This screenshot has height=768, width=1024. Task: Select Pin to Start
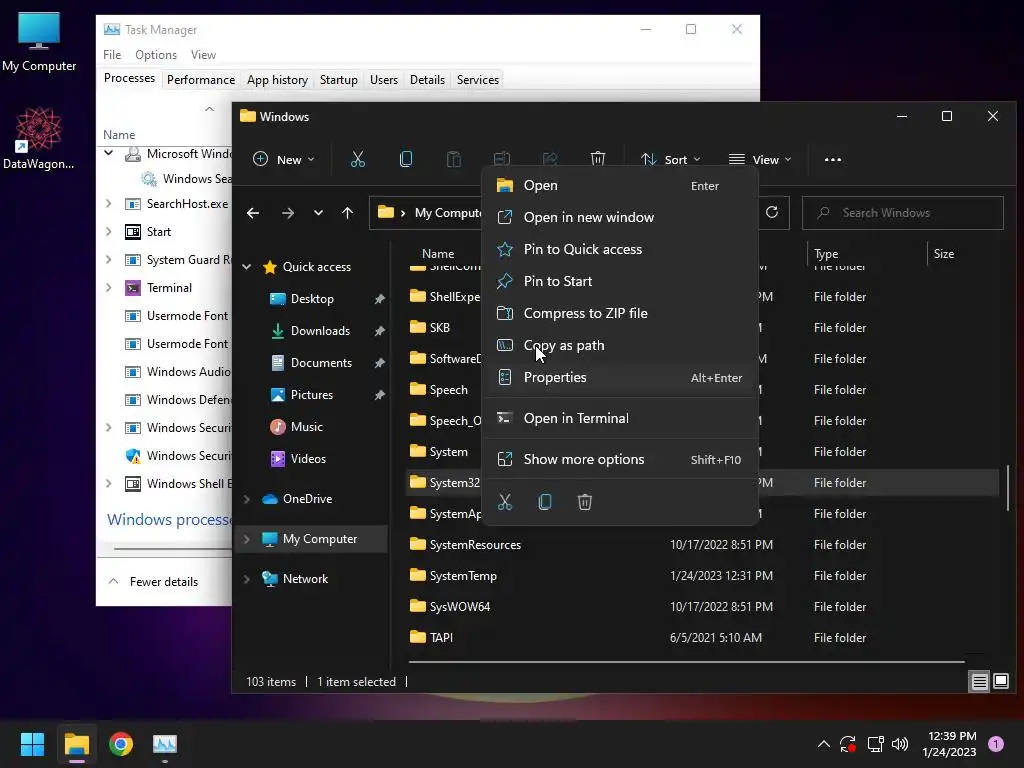620,281
